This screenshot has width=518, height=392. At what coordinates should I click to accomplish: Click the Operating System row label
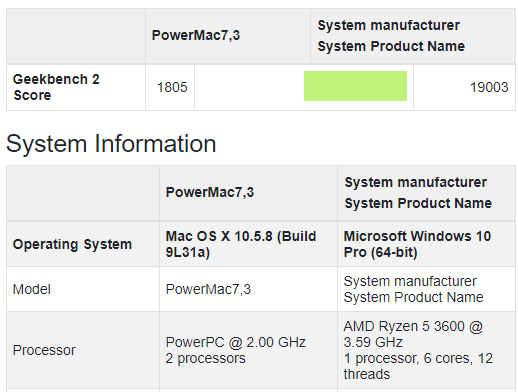click(x=72, y=244)
